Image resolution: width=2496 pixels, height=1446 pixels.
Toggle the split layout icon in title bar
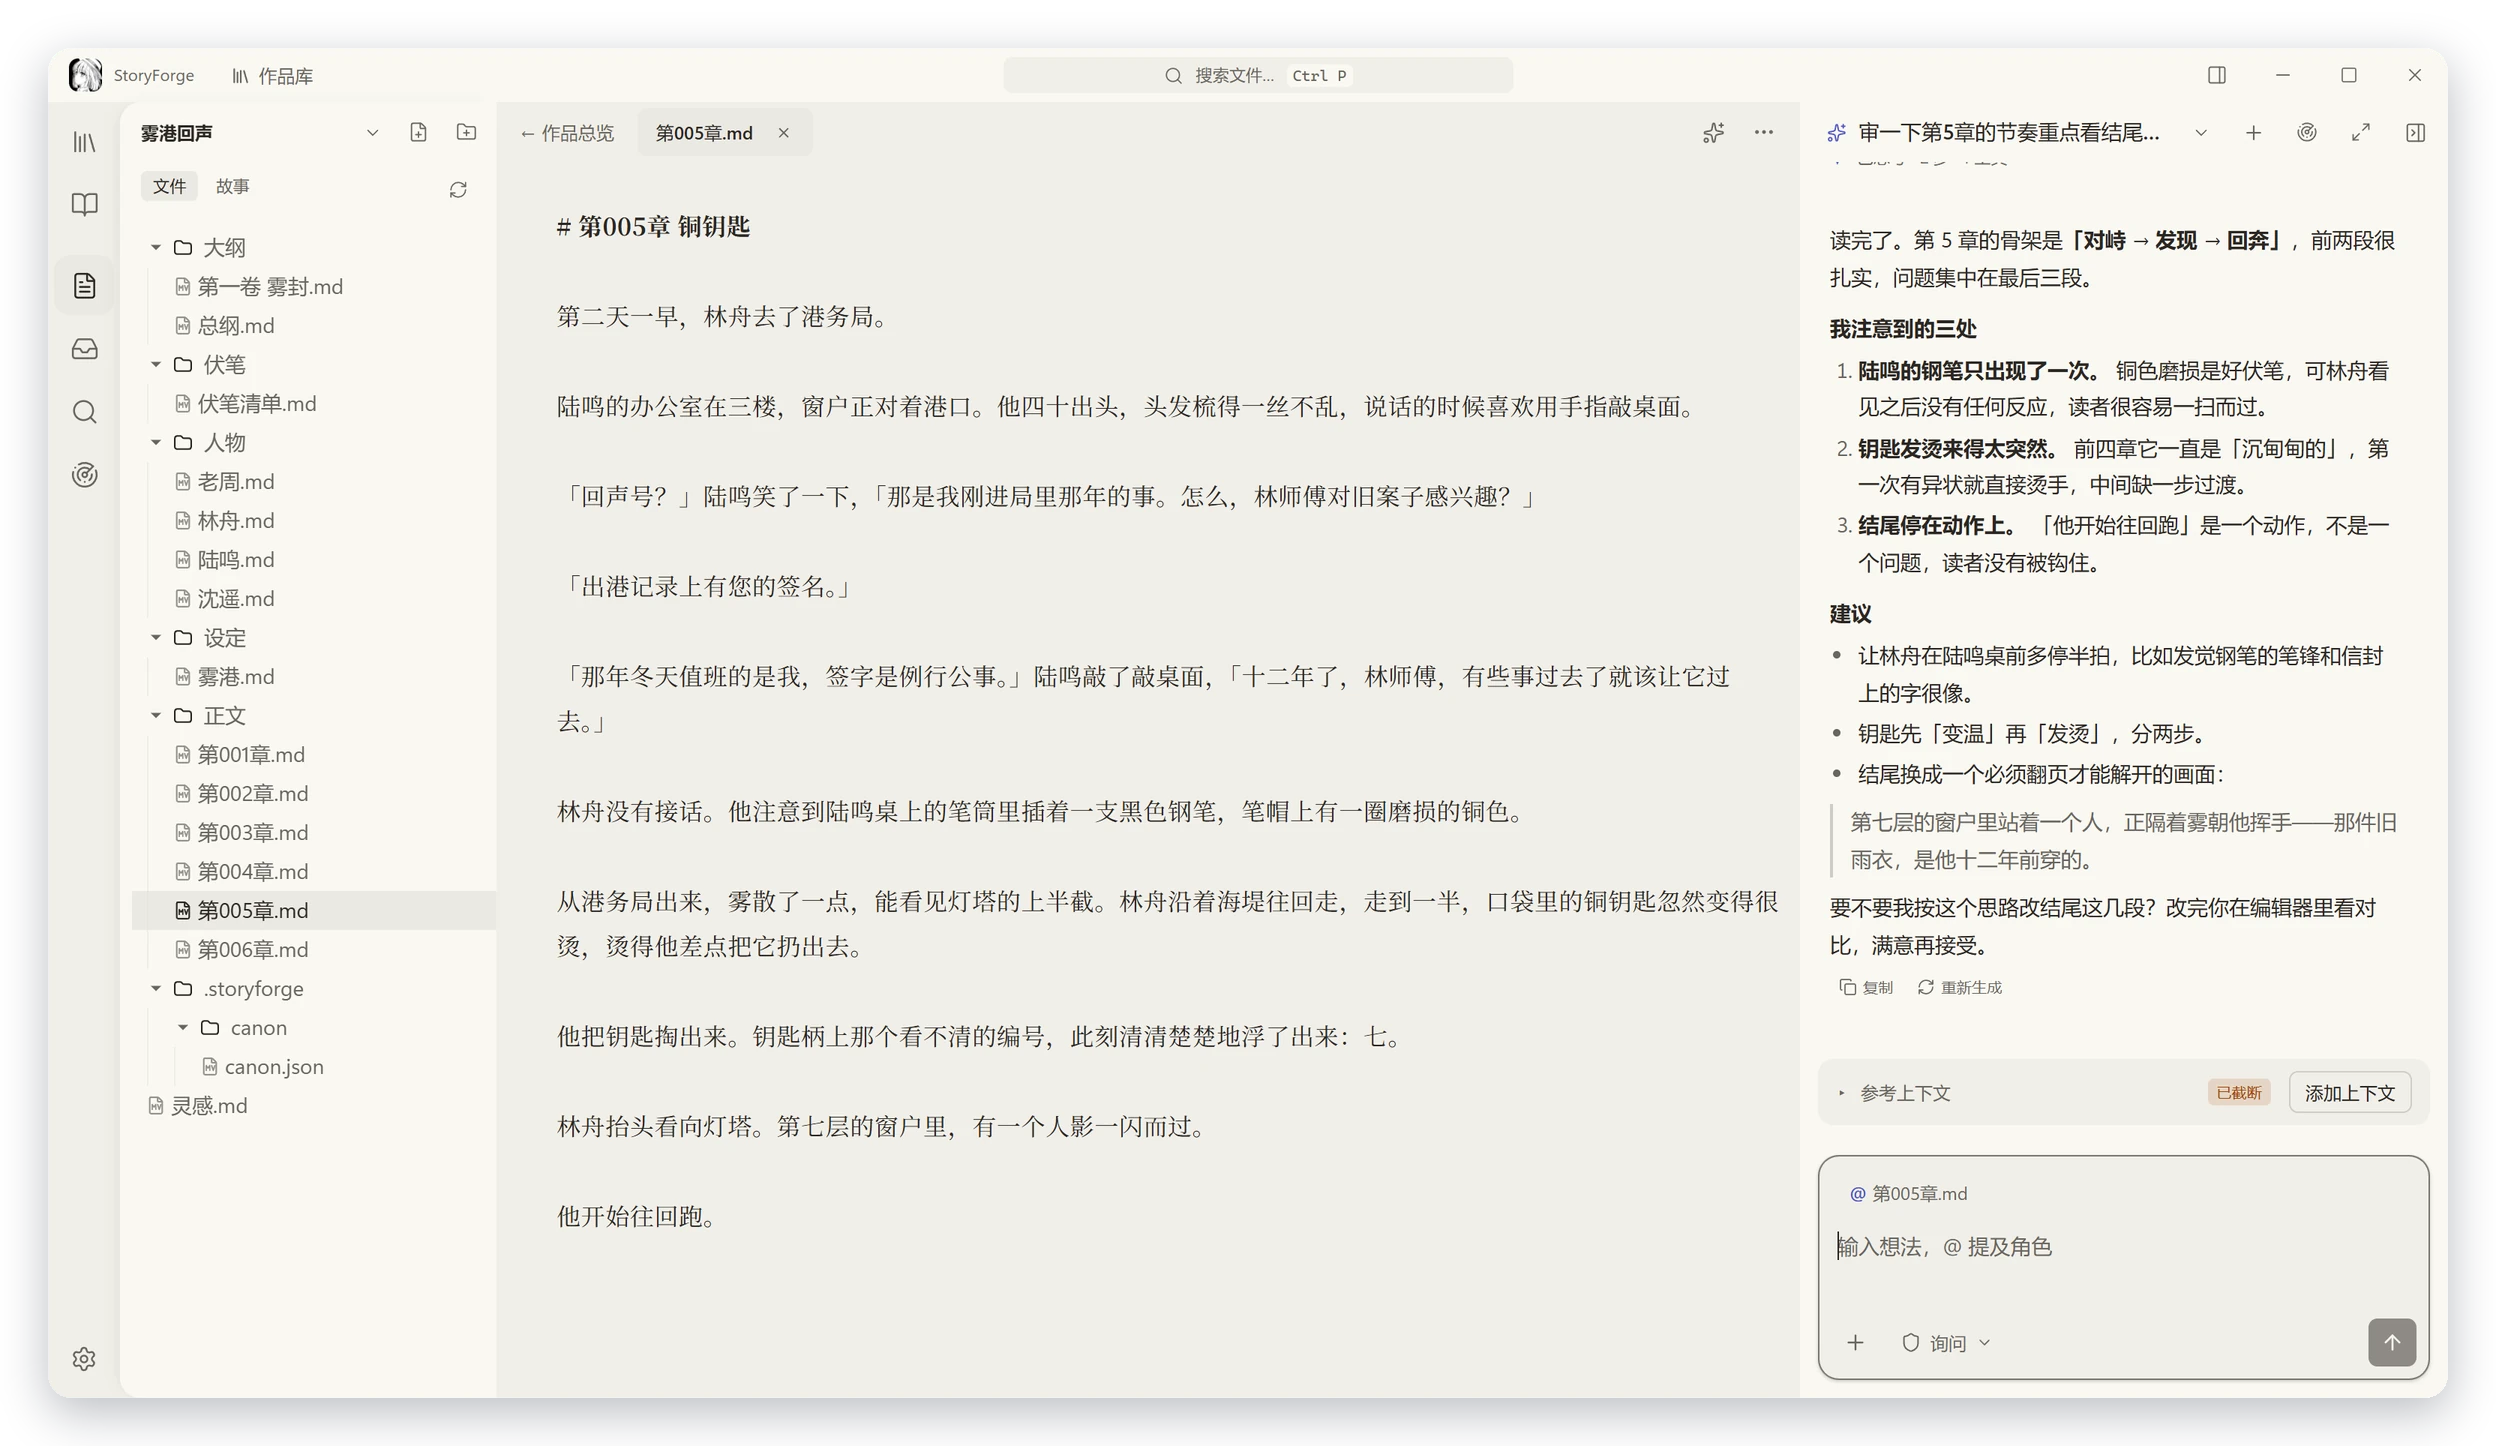[2216, 75]
